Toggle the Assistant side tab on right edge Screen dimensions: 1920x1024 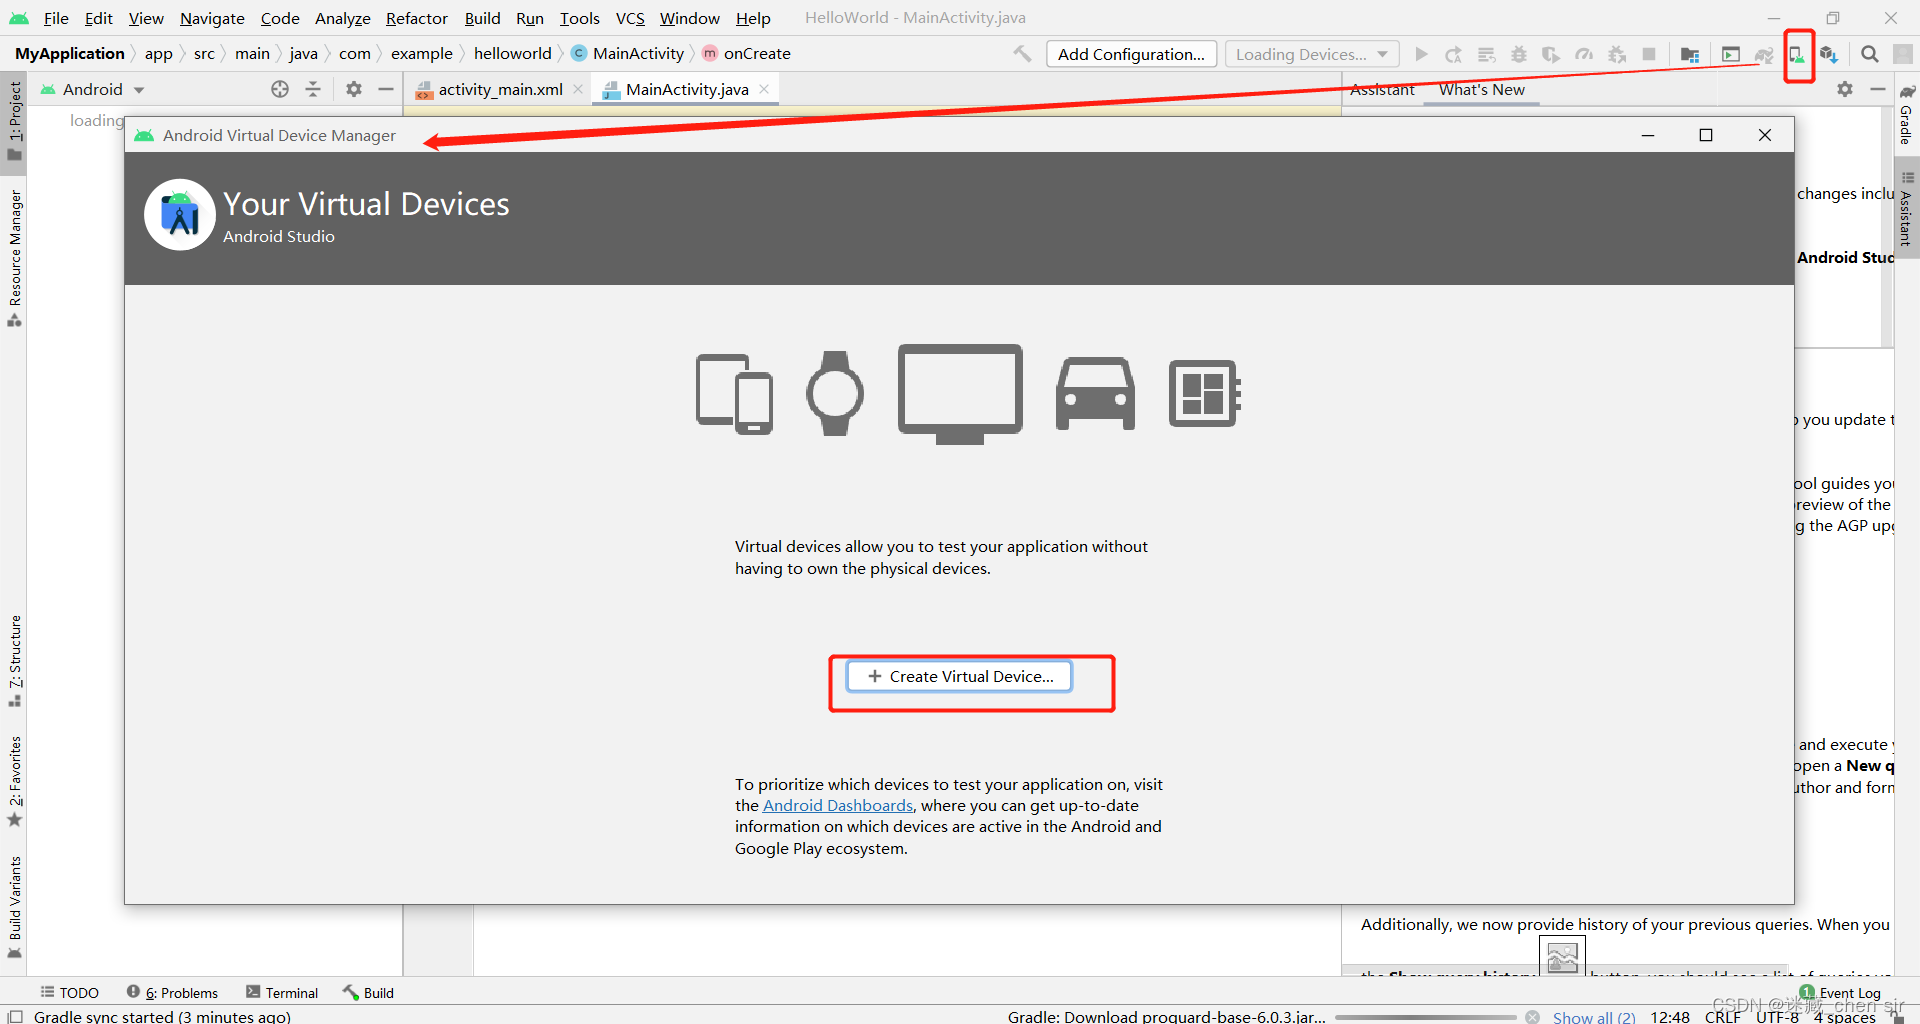[x=1907, y=208]
